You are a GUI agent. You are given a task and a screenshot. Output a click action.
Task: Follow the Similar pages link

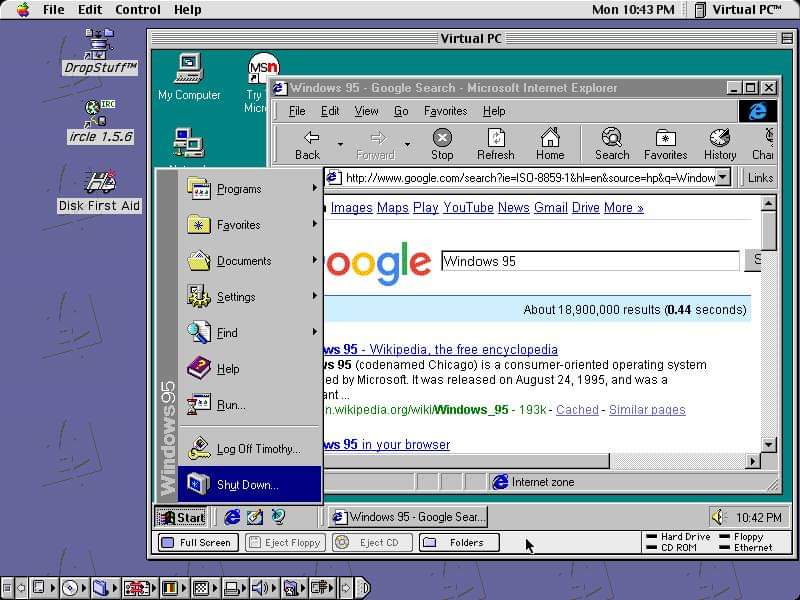click(x=647, y=410)
